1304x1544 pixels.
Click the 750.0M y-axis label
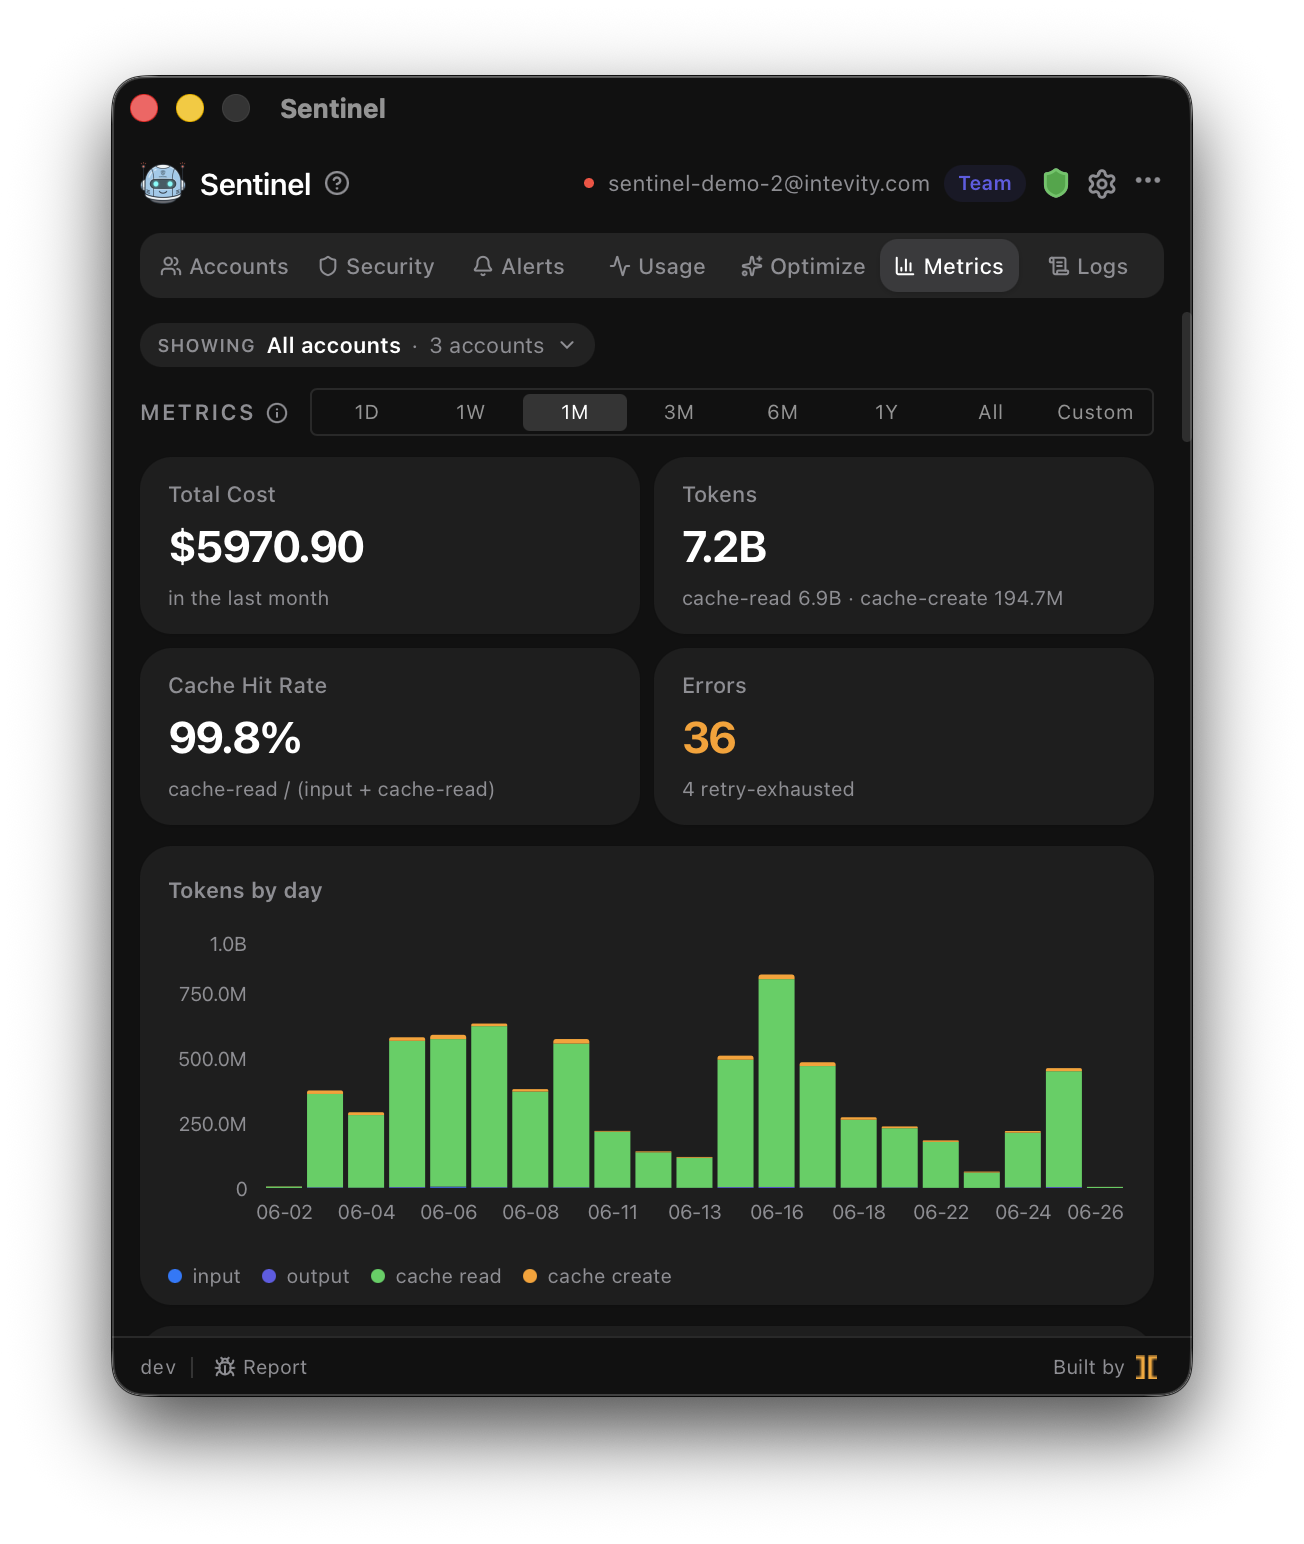212,994
